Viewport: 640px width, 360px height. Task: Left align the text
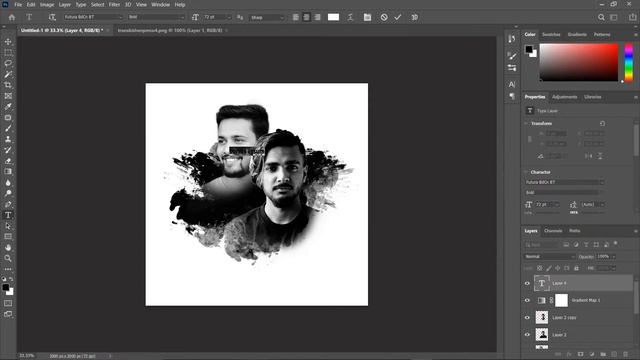(296, 17)
